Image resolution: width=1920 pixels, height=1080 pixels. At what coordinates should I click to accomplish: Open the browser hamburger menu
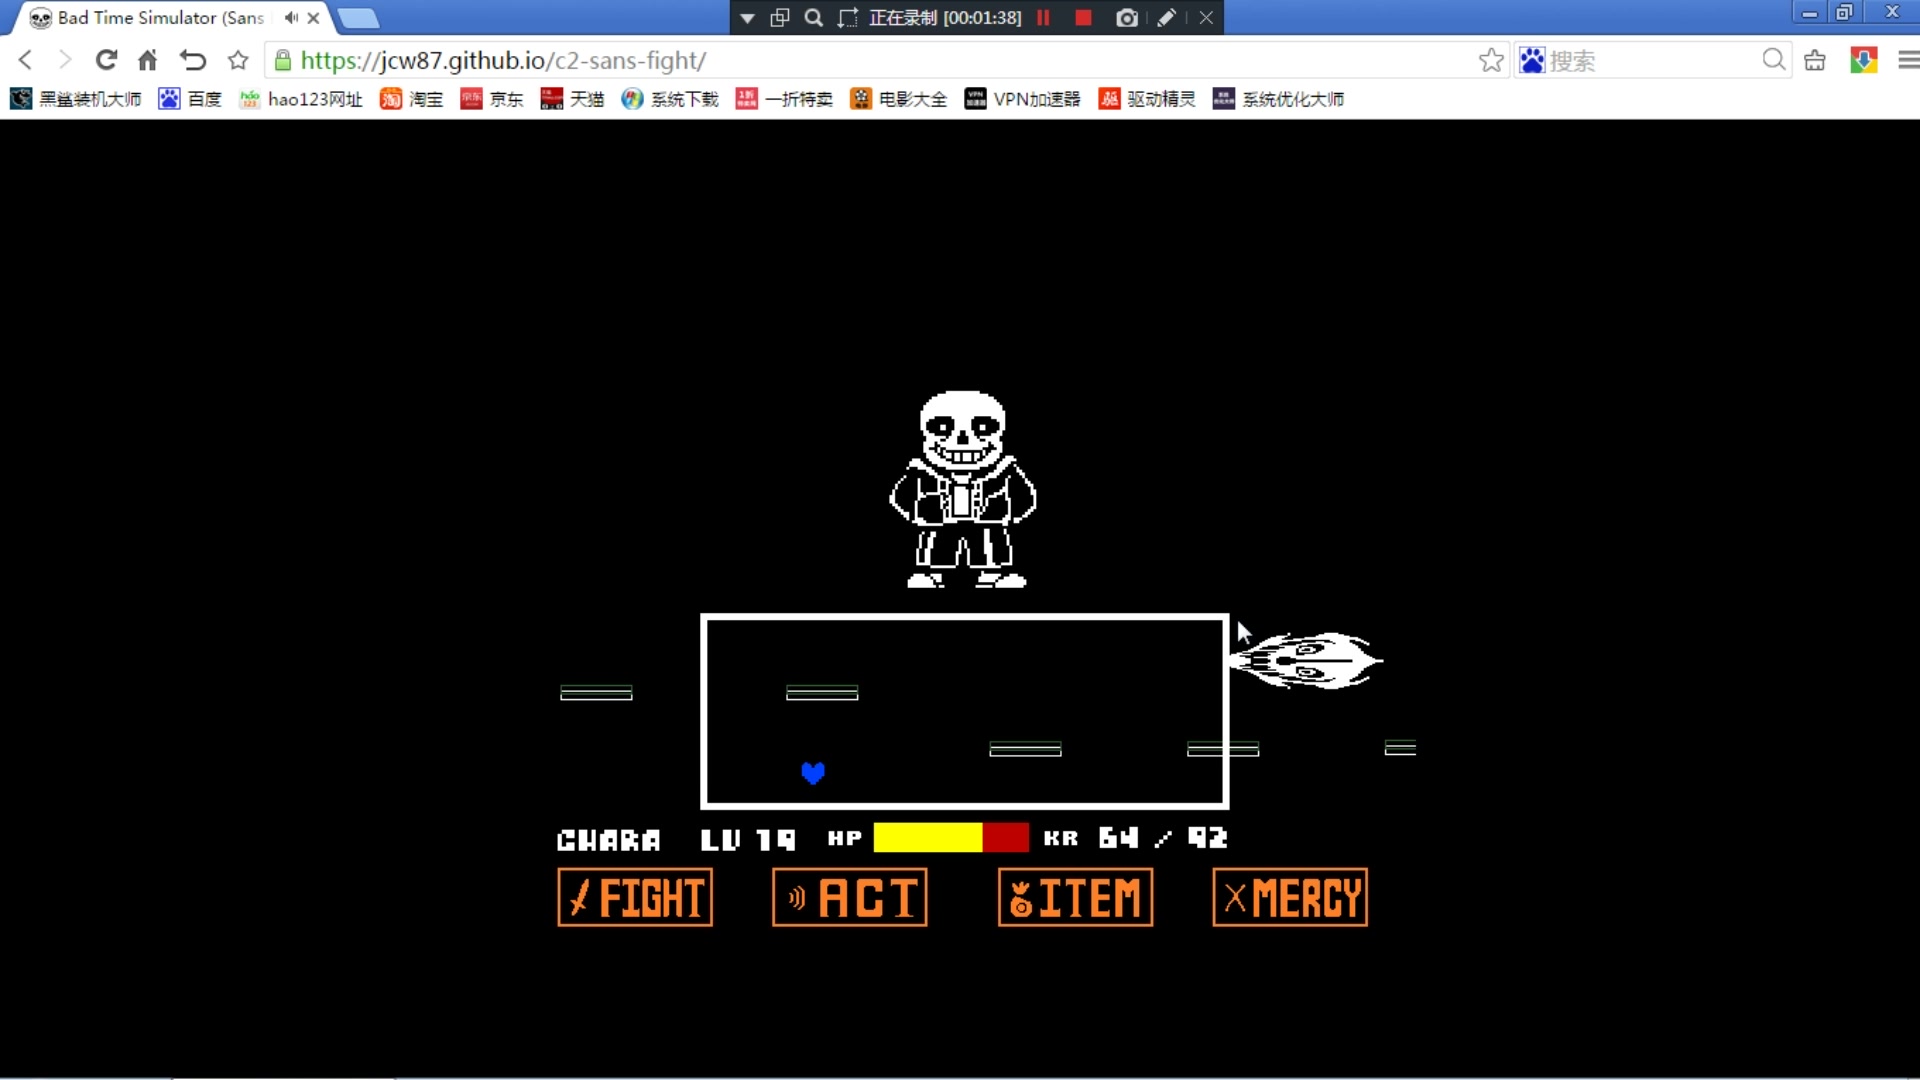pos(1908,60)
